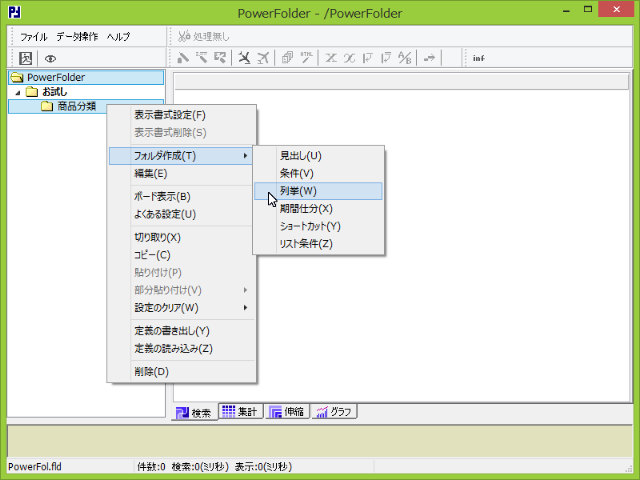The width and height of the screenshot is (640, 480).
Task: Maximize the PowerFolder window
Action: [x=588, y=9]
